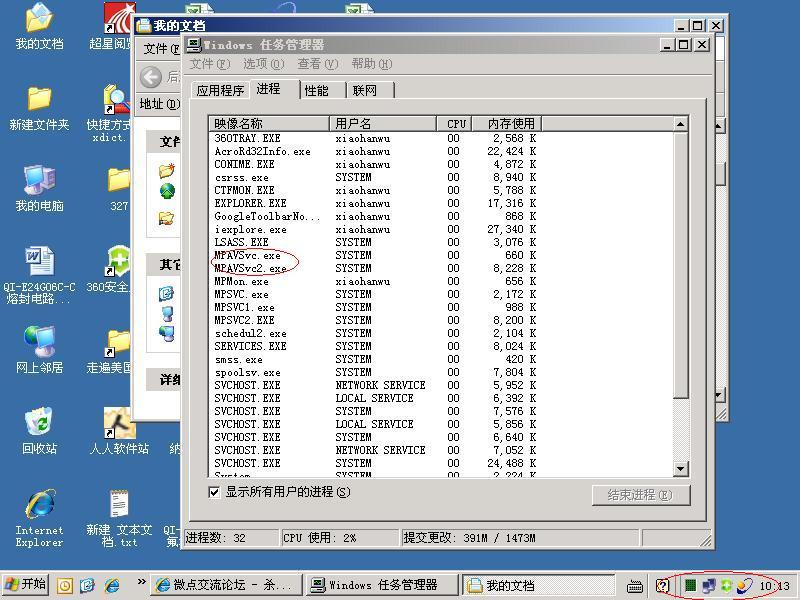Image resolution: width=800 pixels, height=600 pixels.
Task: Sort processes by the 映像名称 column header
Action: (269, 123)
